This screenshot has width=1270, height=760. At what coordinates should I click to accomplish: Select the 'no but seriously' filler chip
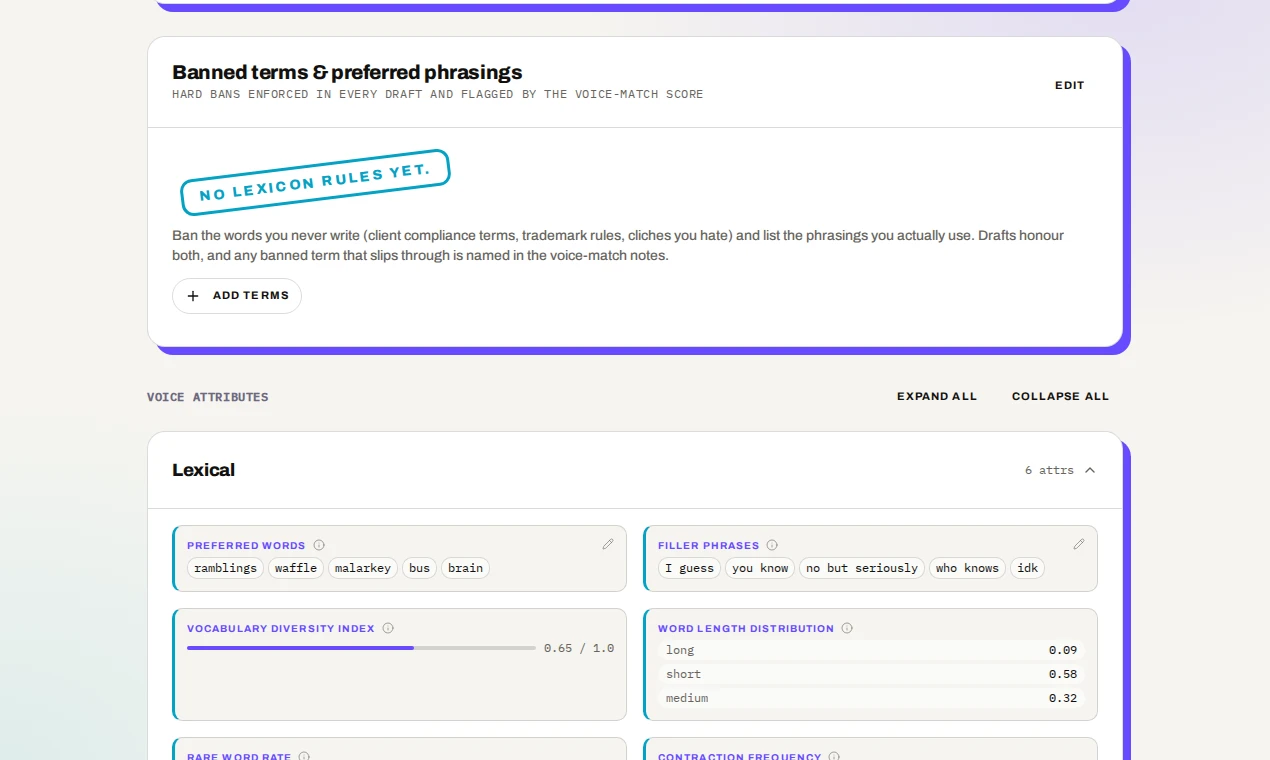pyautogui.click(x=862, y=568)
